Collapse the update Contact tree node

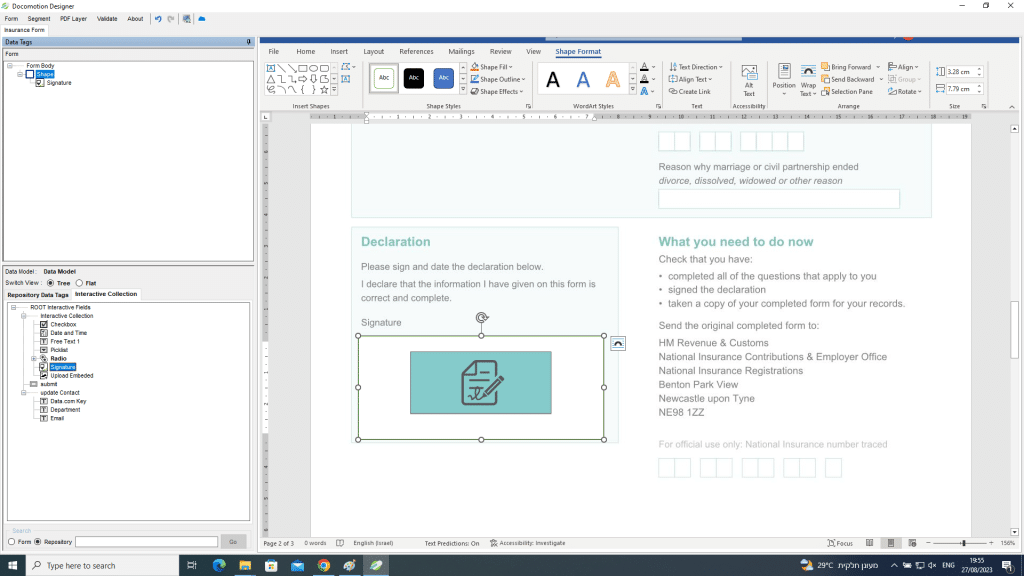coord(21,393)
